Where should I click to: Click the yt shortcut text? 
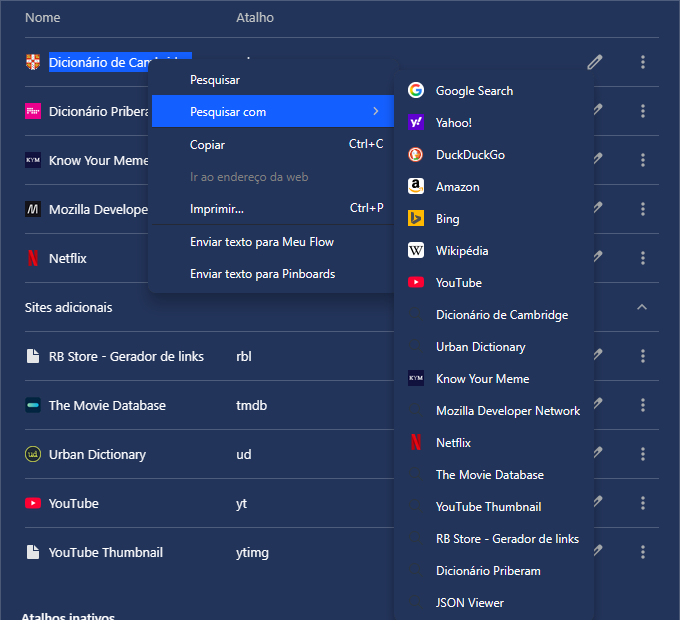point(242,503)
